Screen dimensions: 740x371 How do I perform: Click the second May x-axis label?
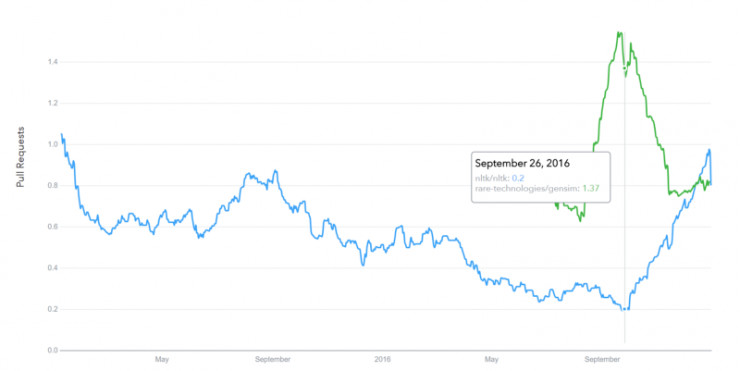coord(491,359)
